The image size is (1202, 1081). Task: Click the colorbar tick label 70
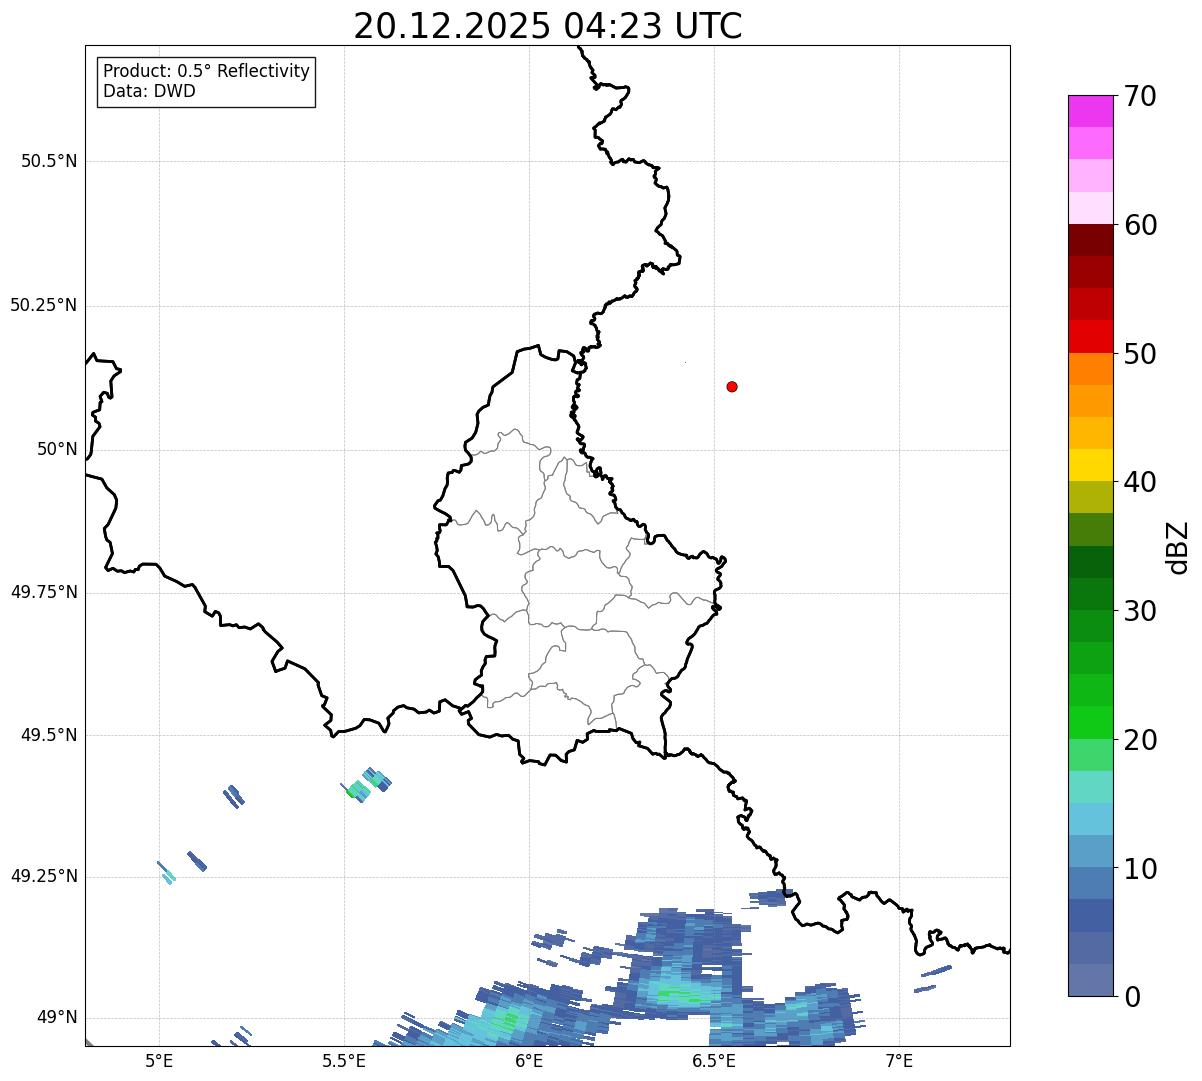coord(1140,96)
